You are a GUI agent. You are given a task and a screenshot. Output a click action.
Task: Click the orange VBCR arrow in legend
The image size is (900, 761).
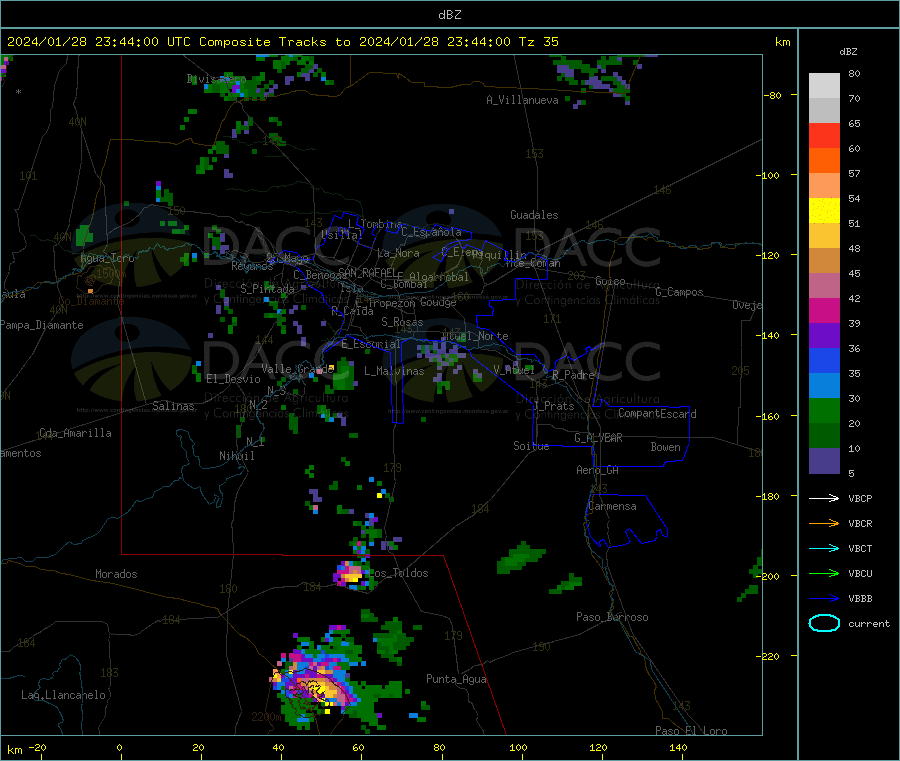pos(824,523)
